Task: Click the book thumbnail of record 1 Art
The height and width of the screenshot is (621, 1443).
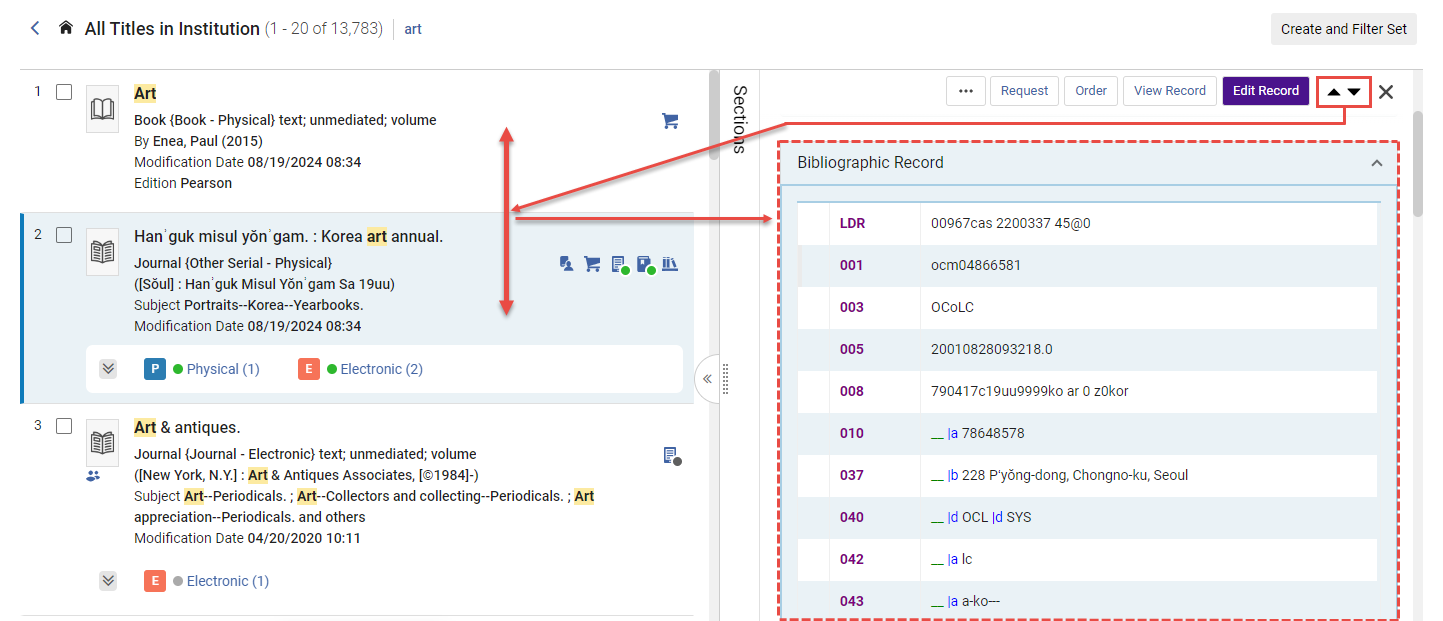Action: coord(103,109)
